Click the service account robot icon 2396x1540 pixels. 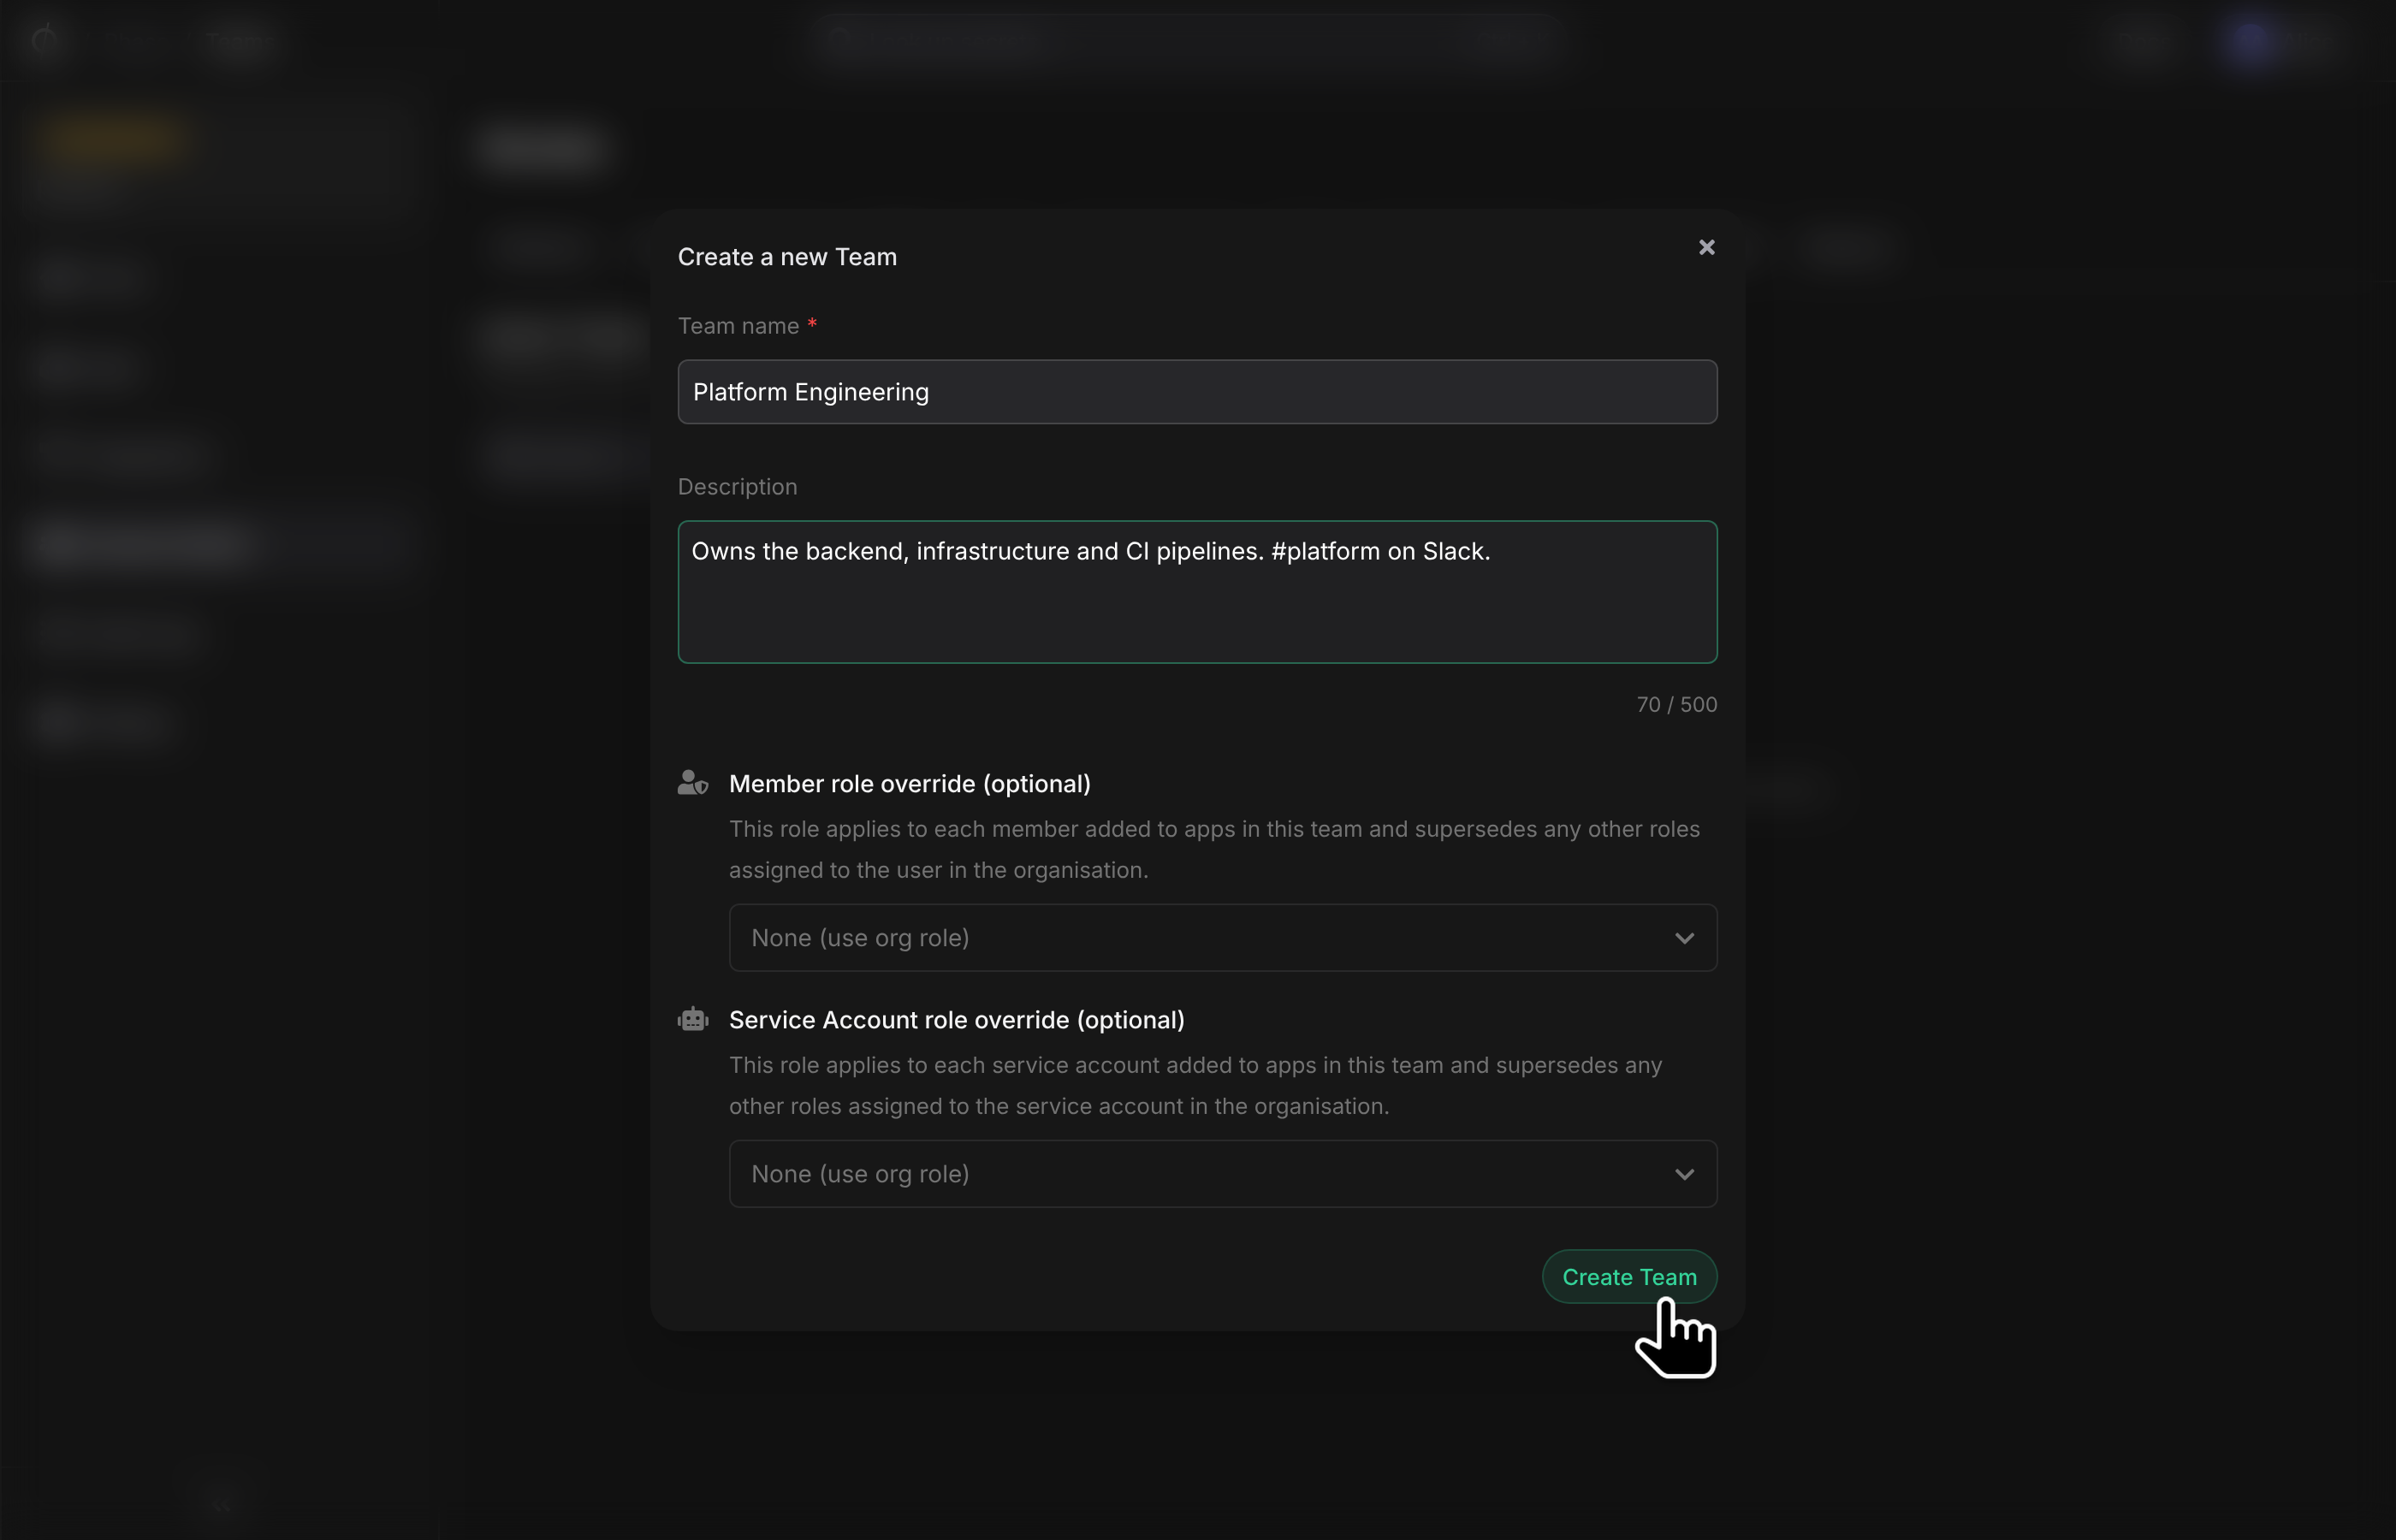tap(693, 1020)
